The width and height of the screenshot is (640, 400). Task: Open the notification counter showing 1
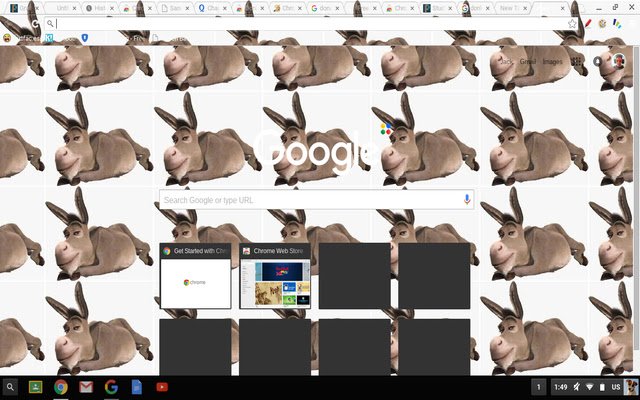pyautogui.click(x=538, y=387)
